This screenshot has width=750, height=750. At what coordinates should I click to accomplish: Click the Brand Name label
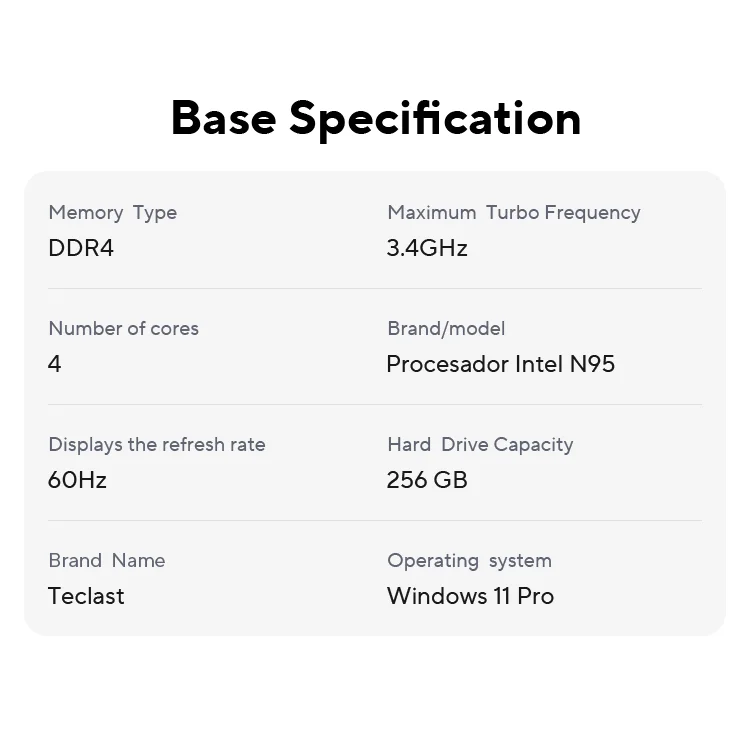click(106, 560)
